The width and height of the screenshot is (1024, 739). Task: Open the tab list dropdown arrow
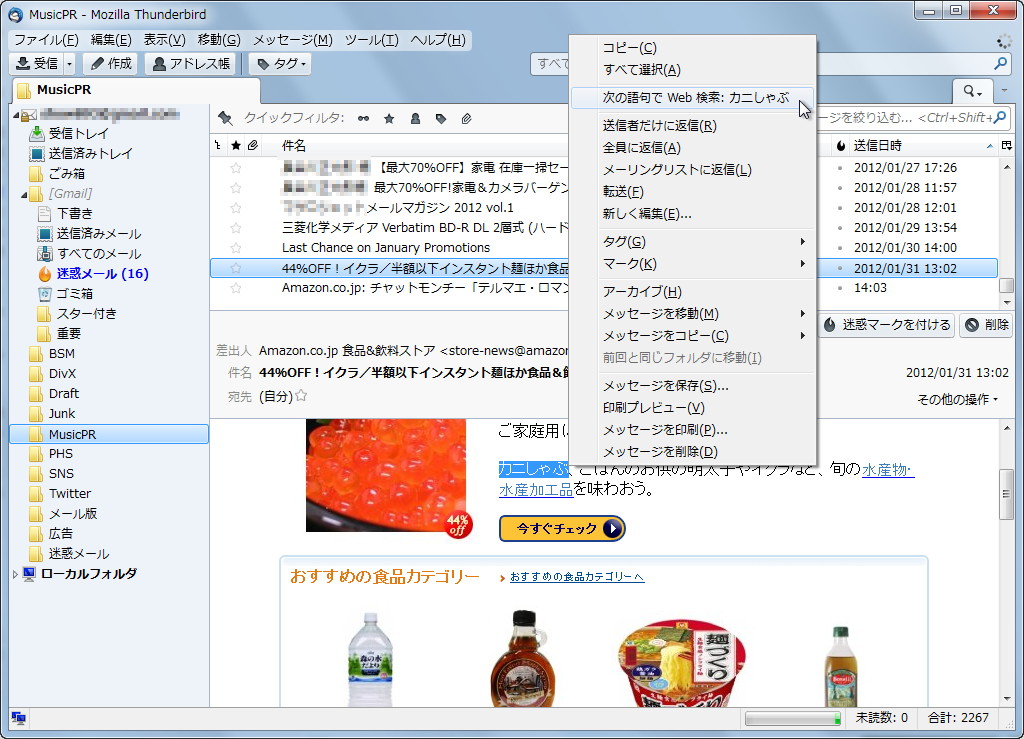(1004, 91)
